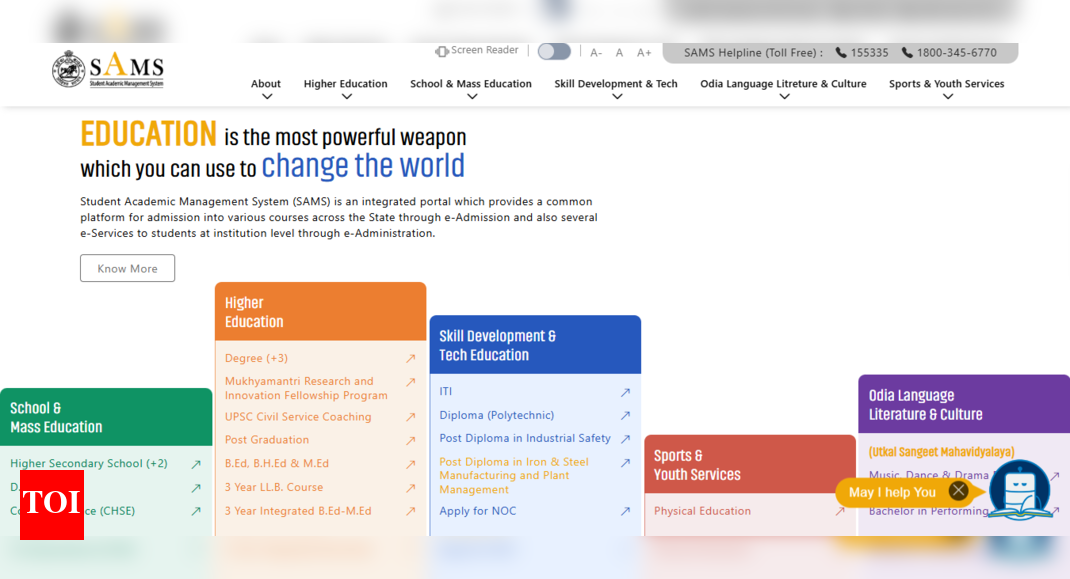Decrease font size with A- button

[x=596, y=53]
